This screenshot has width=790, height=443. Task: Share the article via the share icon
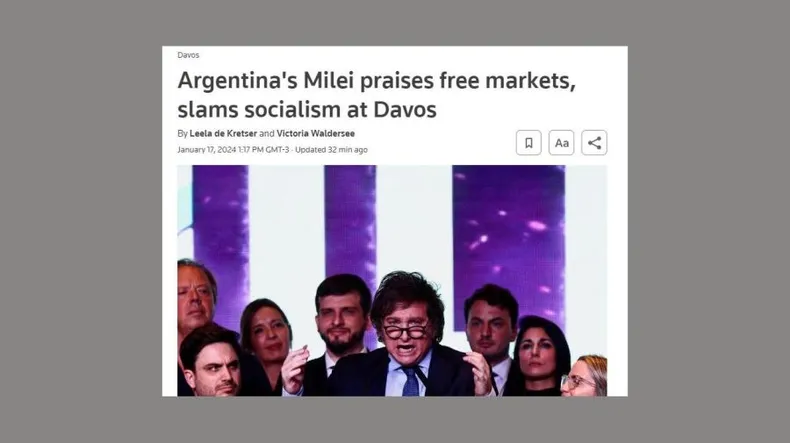(x=595, y=143)
